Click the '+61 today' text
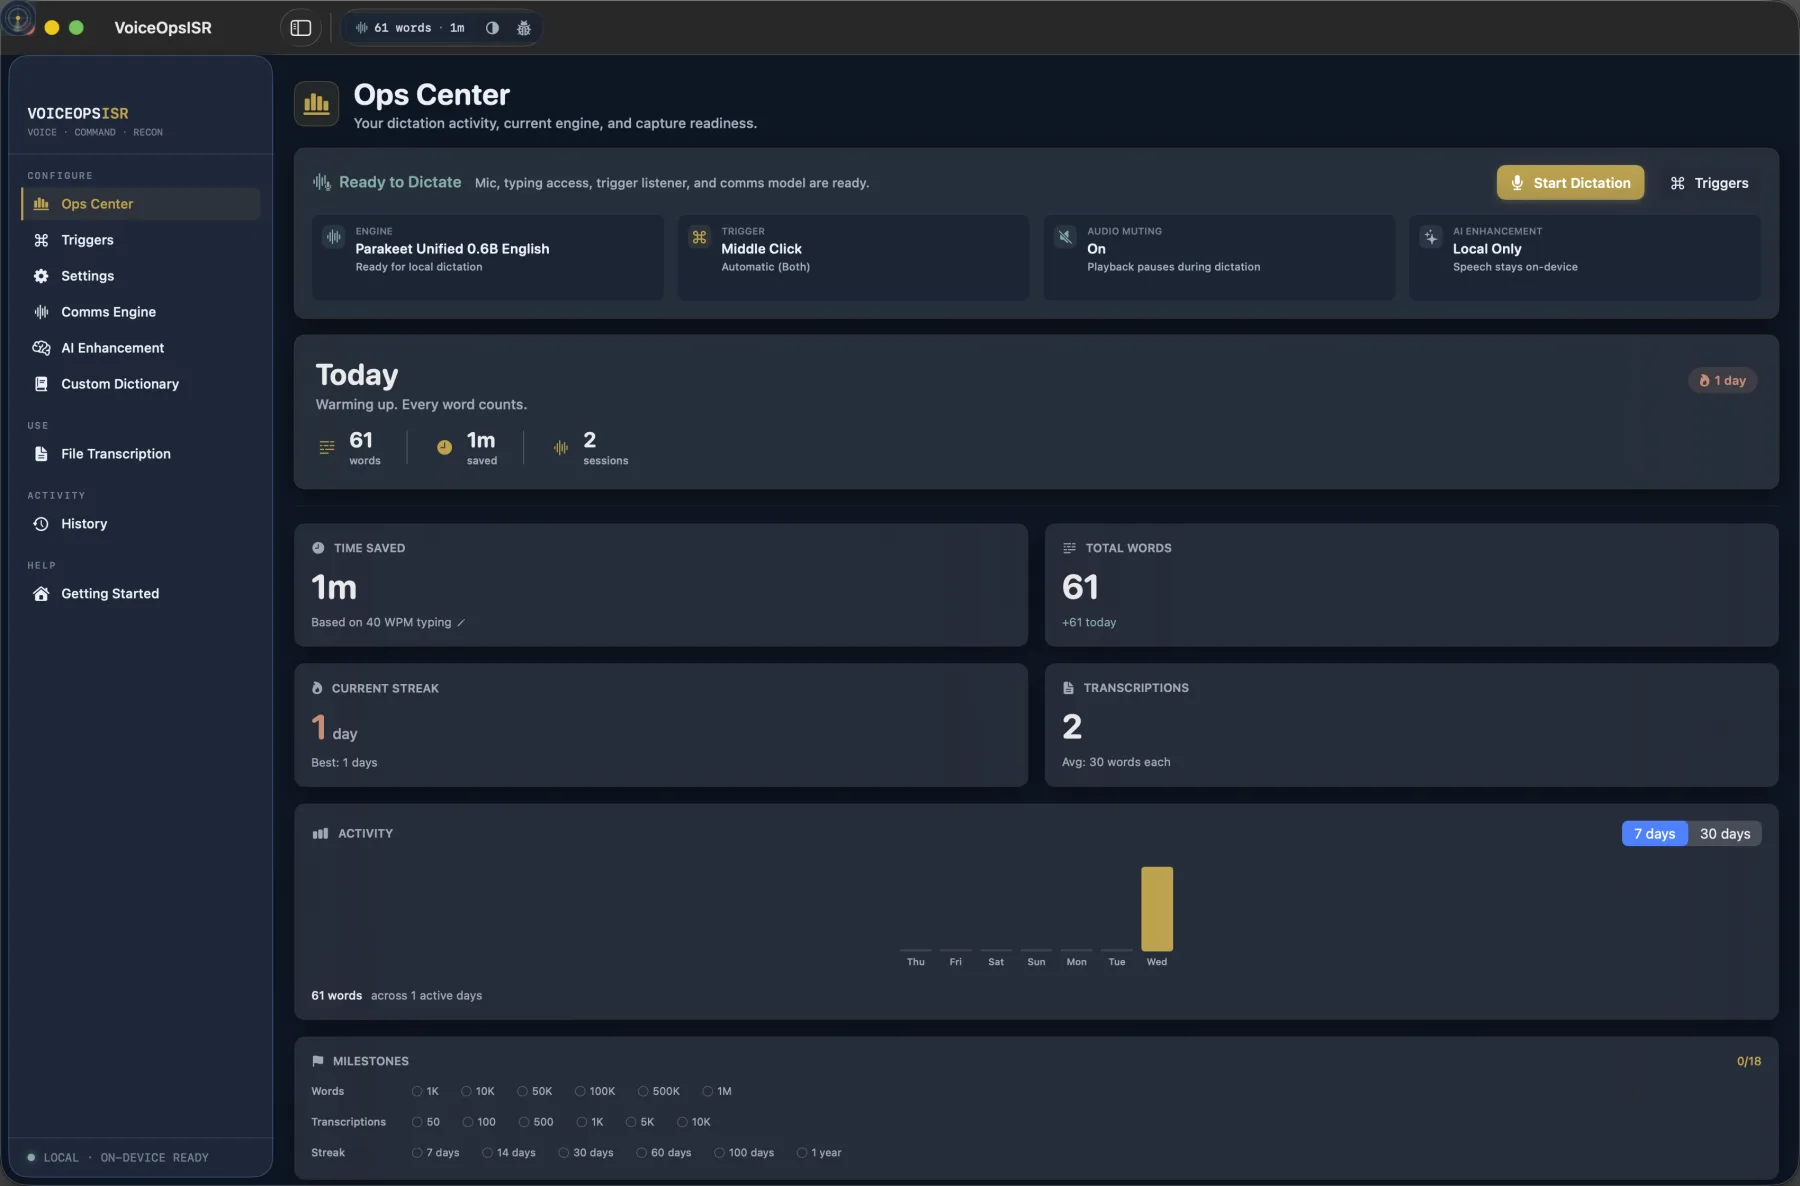The width and height of the screenshot is (1800, 1186). [x=1089, y=623]
